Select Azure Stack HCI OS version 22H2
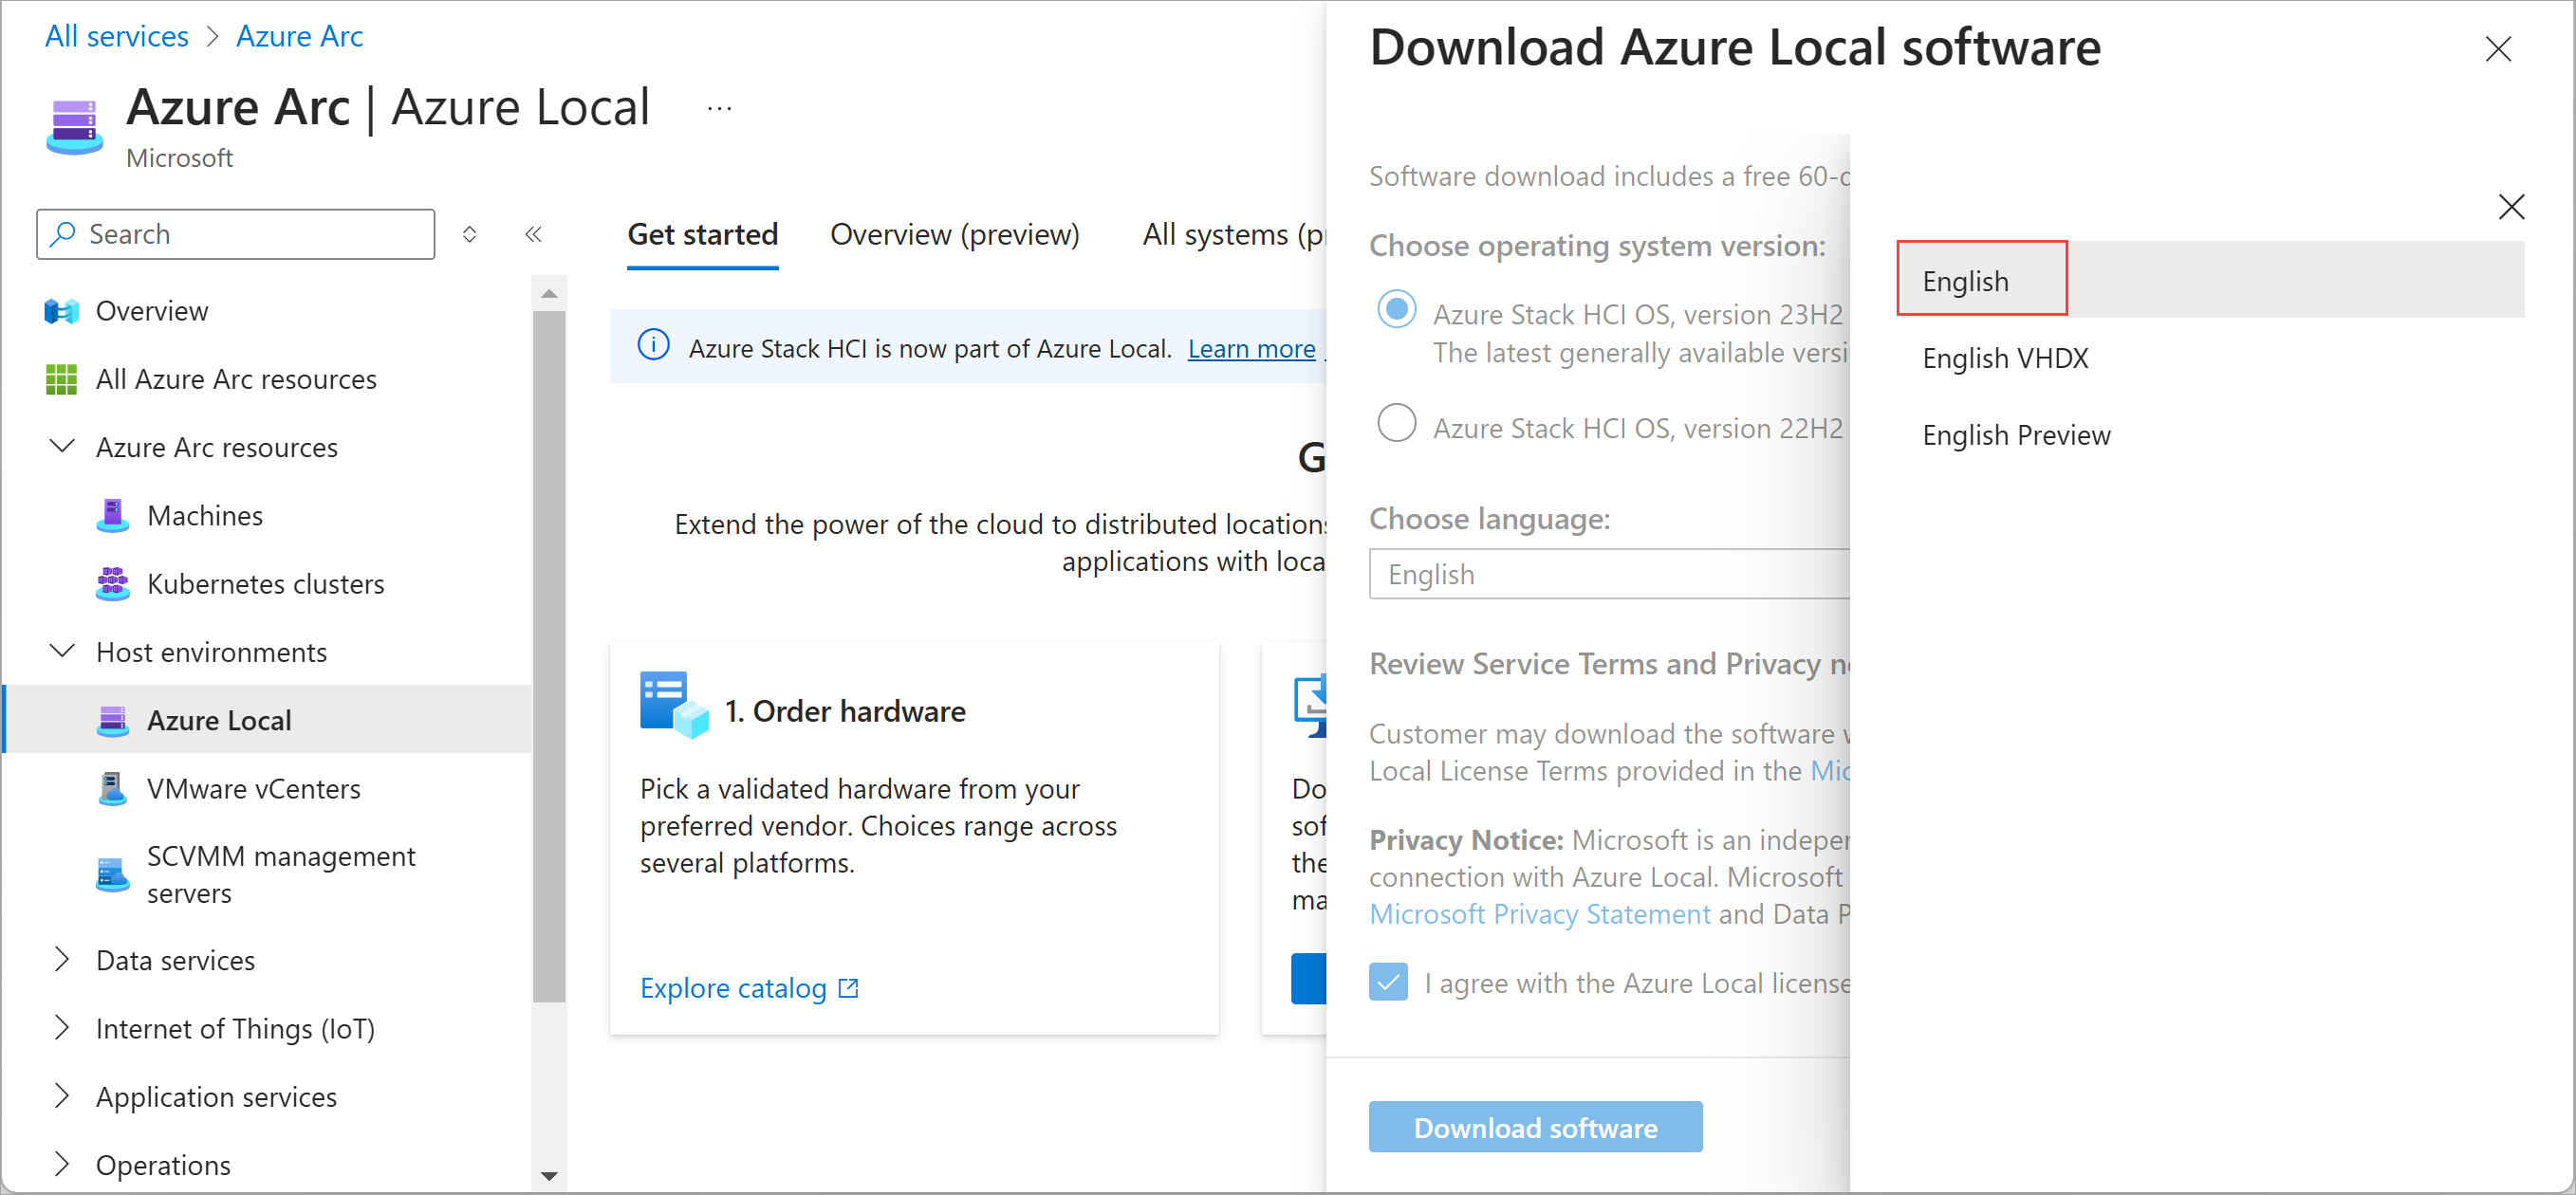Screen dimensions: 2576x1195 pos(1396,423)
